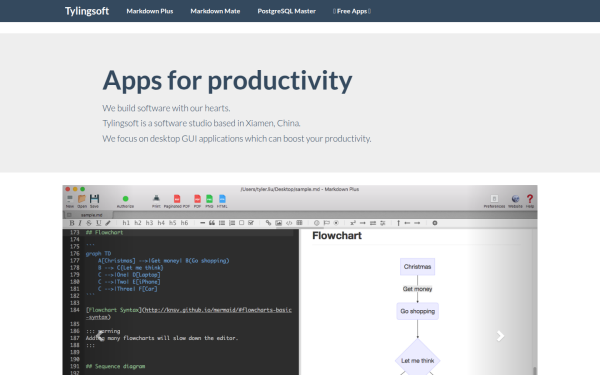Apply h2 heading in the editor toolbar
The height and width of the screenshot is (375, 600).
(x=138, y=223)
